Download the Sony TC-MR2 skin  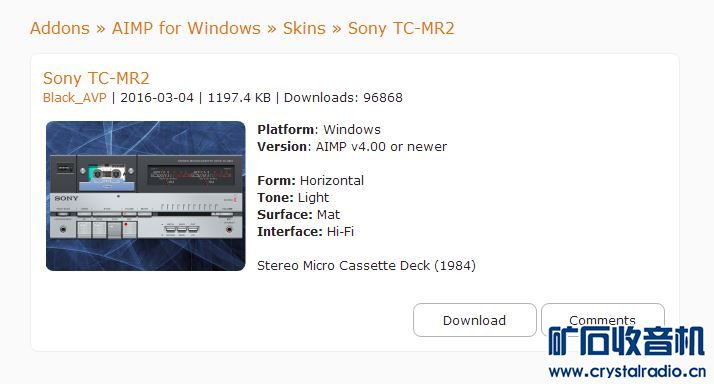(474, 320)
